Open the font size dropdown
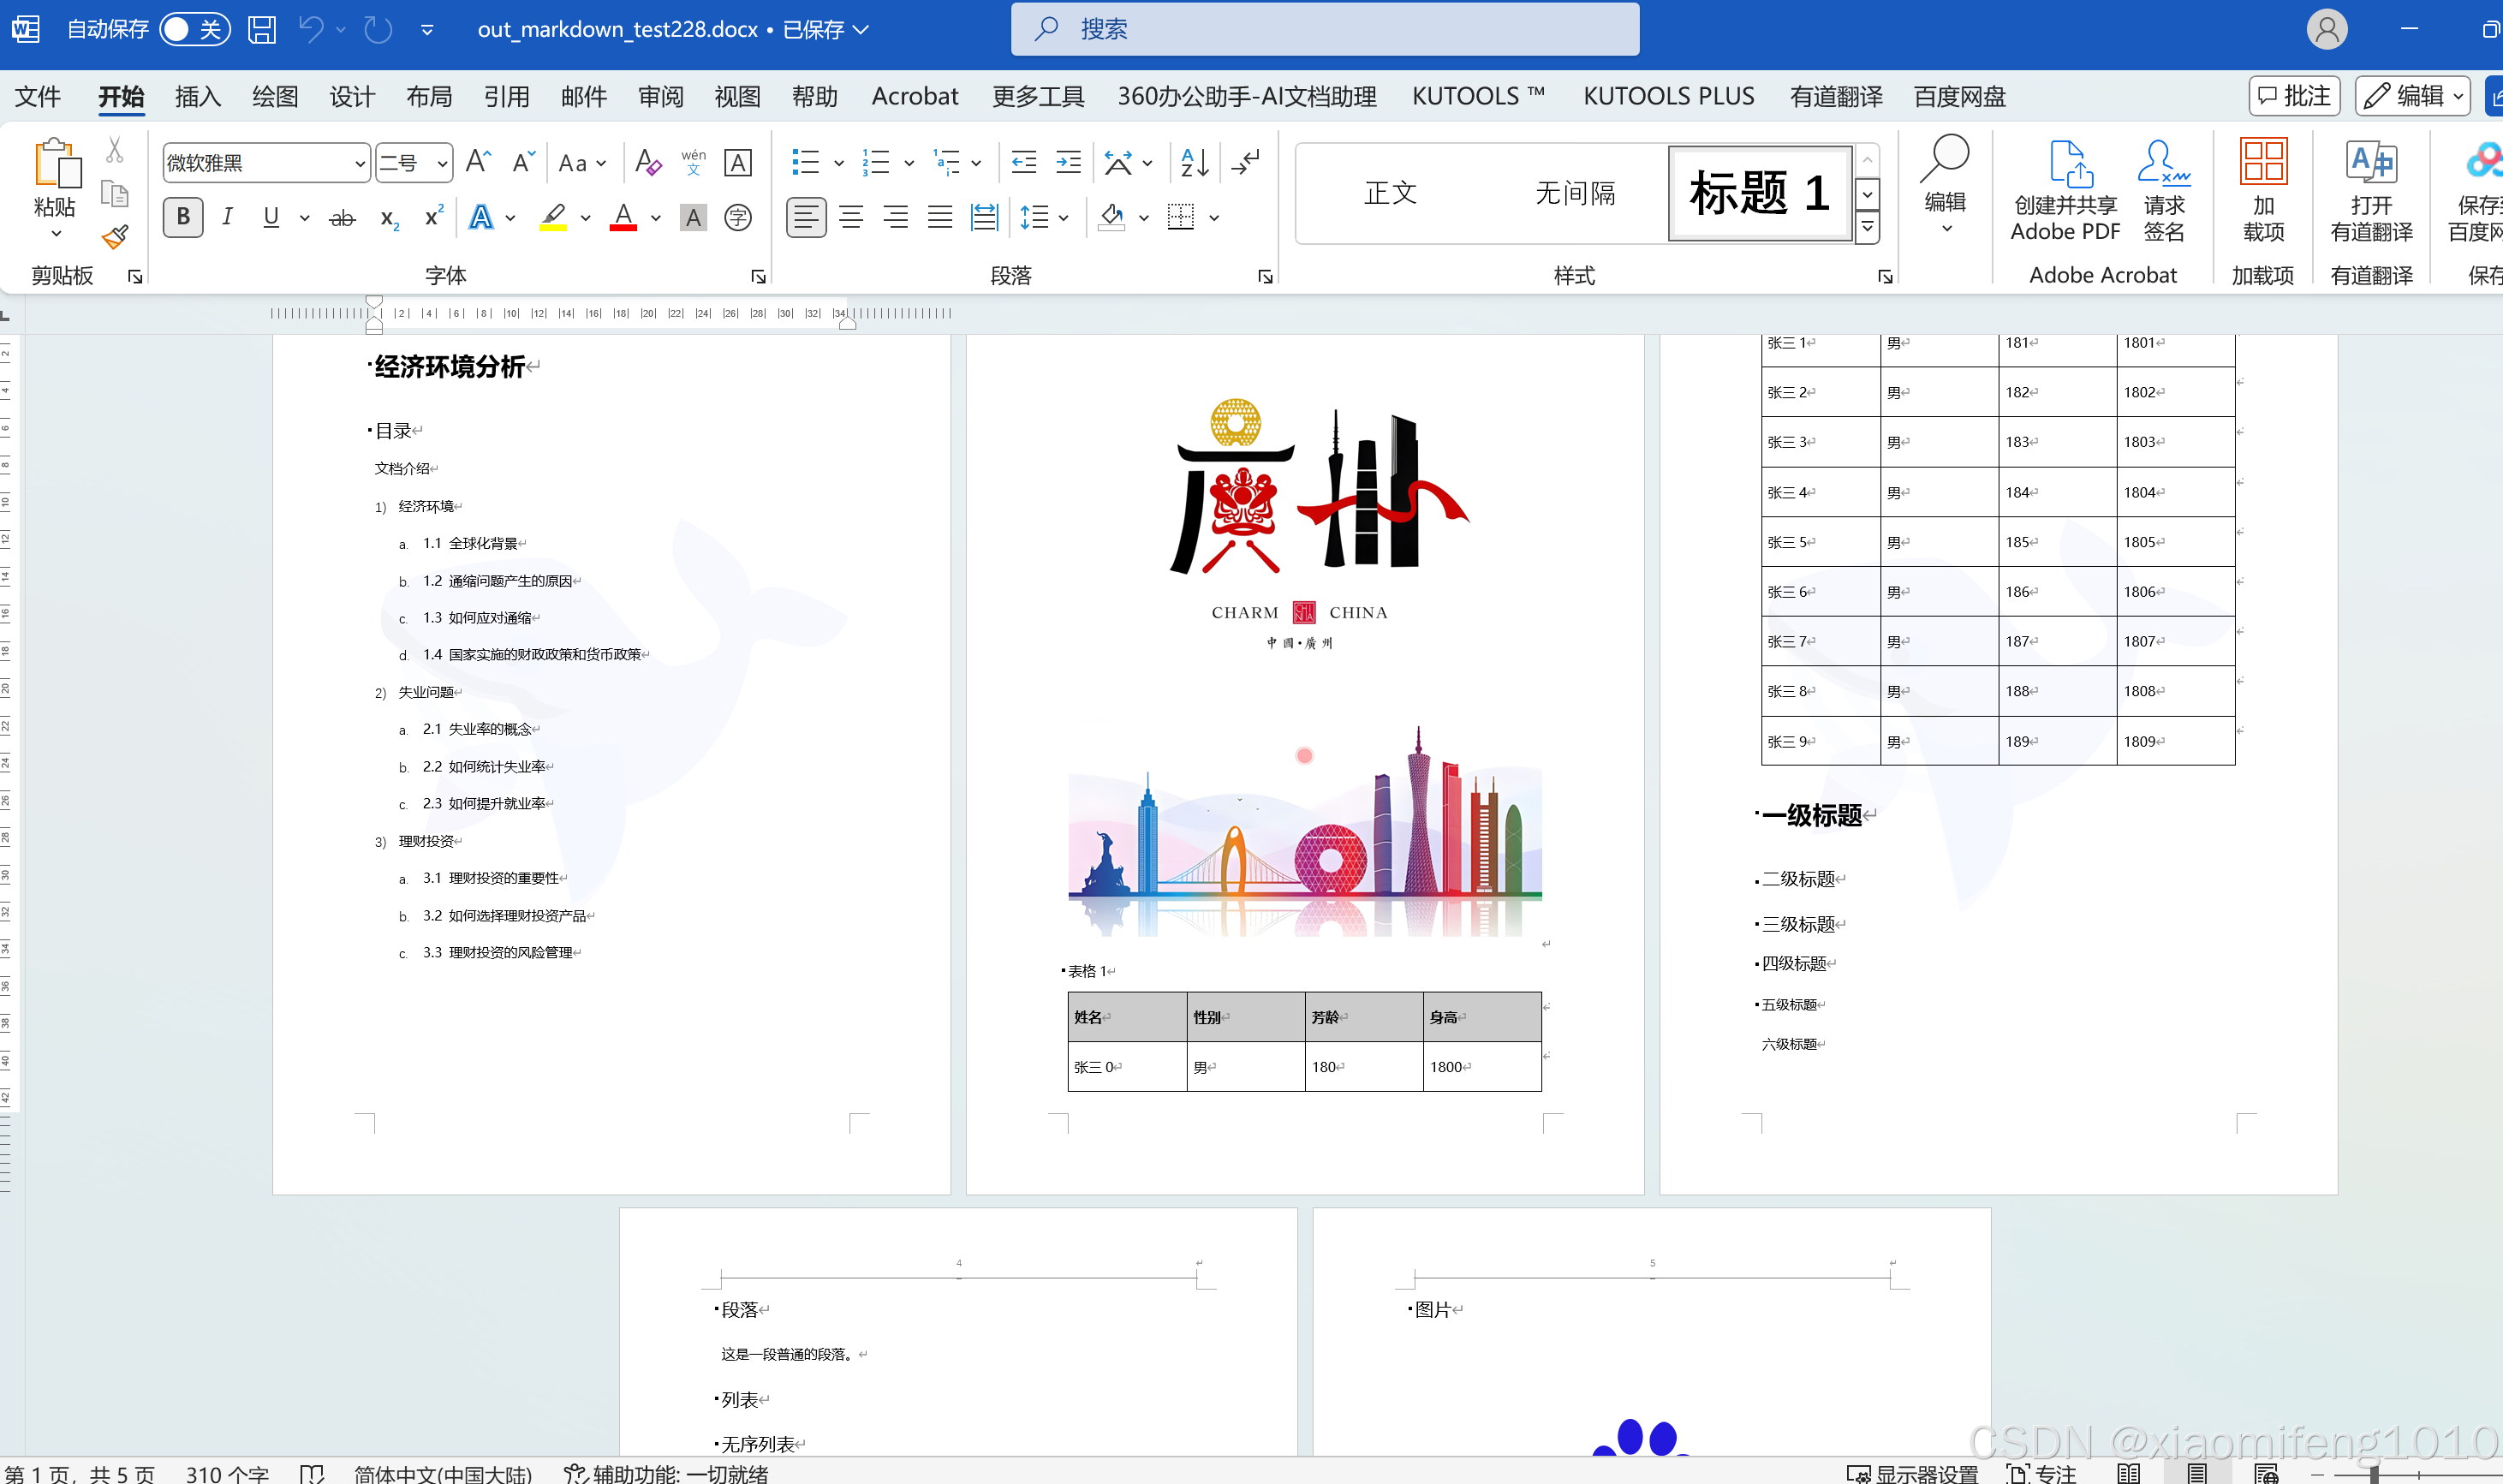 point(441,163)
